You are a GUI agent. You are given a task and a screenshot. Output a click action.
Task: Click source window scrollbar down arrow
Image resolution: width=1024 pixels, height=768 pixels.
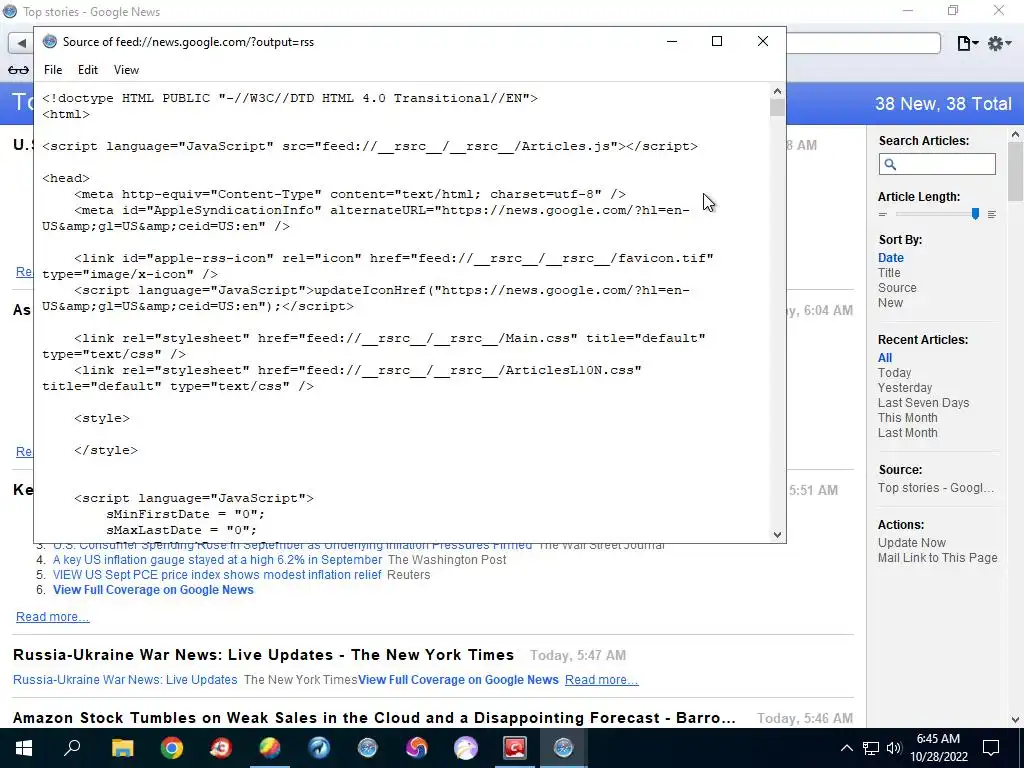pos(777,534)
